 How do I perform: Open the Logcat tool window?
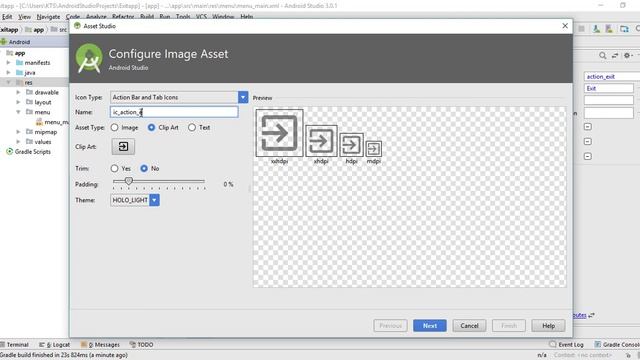point(55,344)
